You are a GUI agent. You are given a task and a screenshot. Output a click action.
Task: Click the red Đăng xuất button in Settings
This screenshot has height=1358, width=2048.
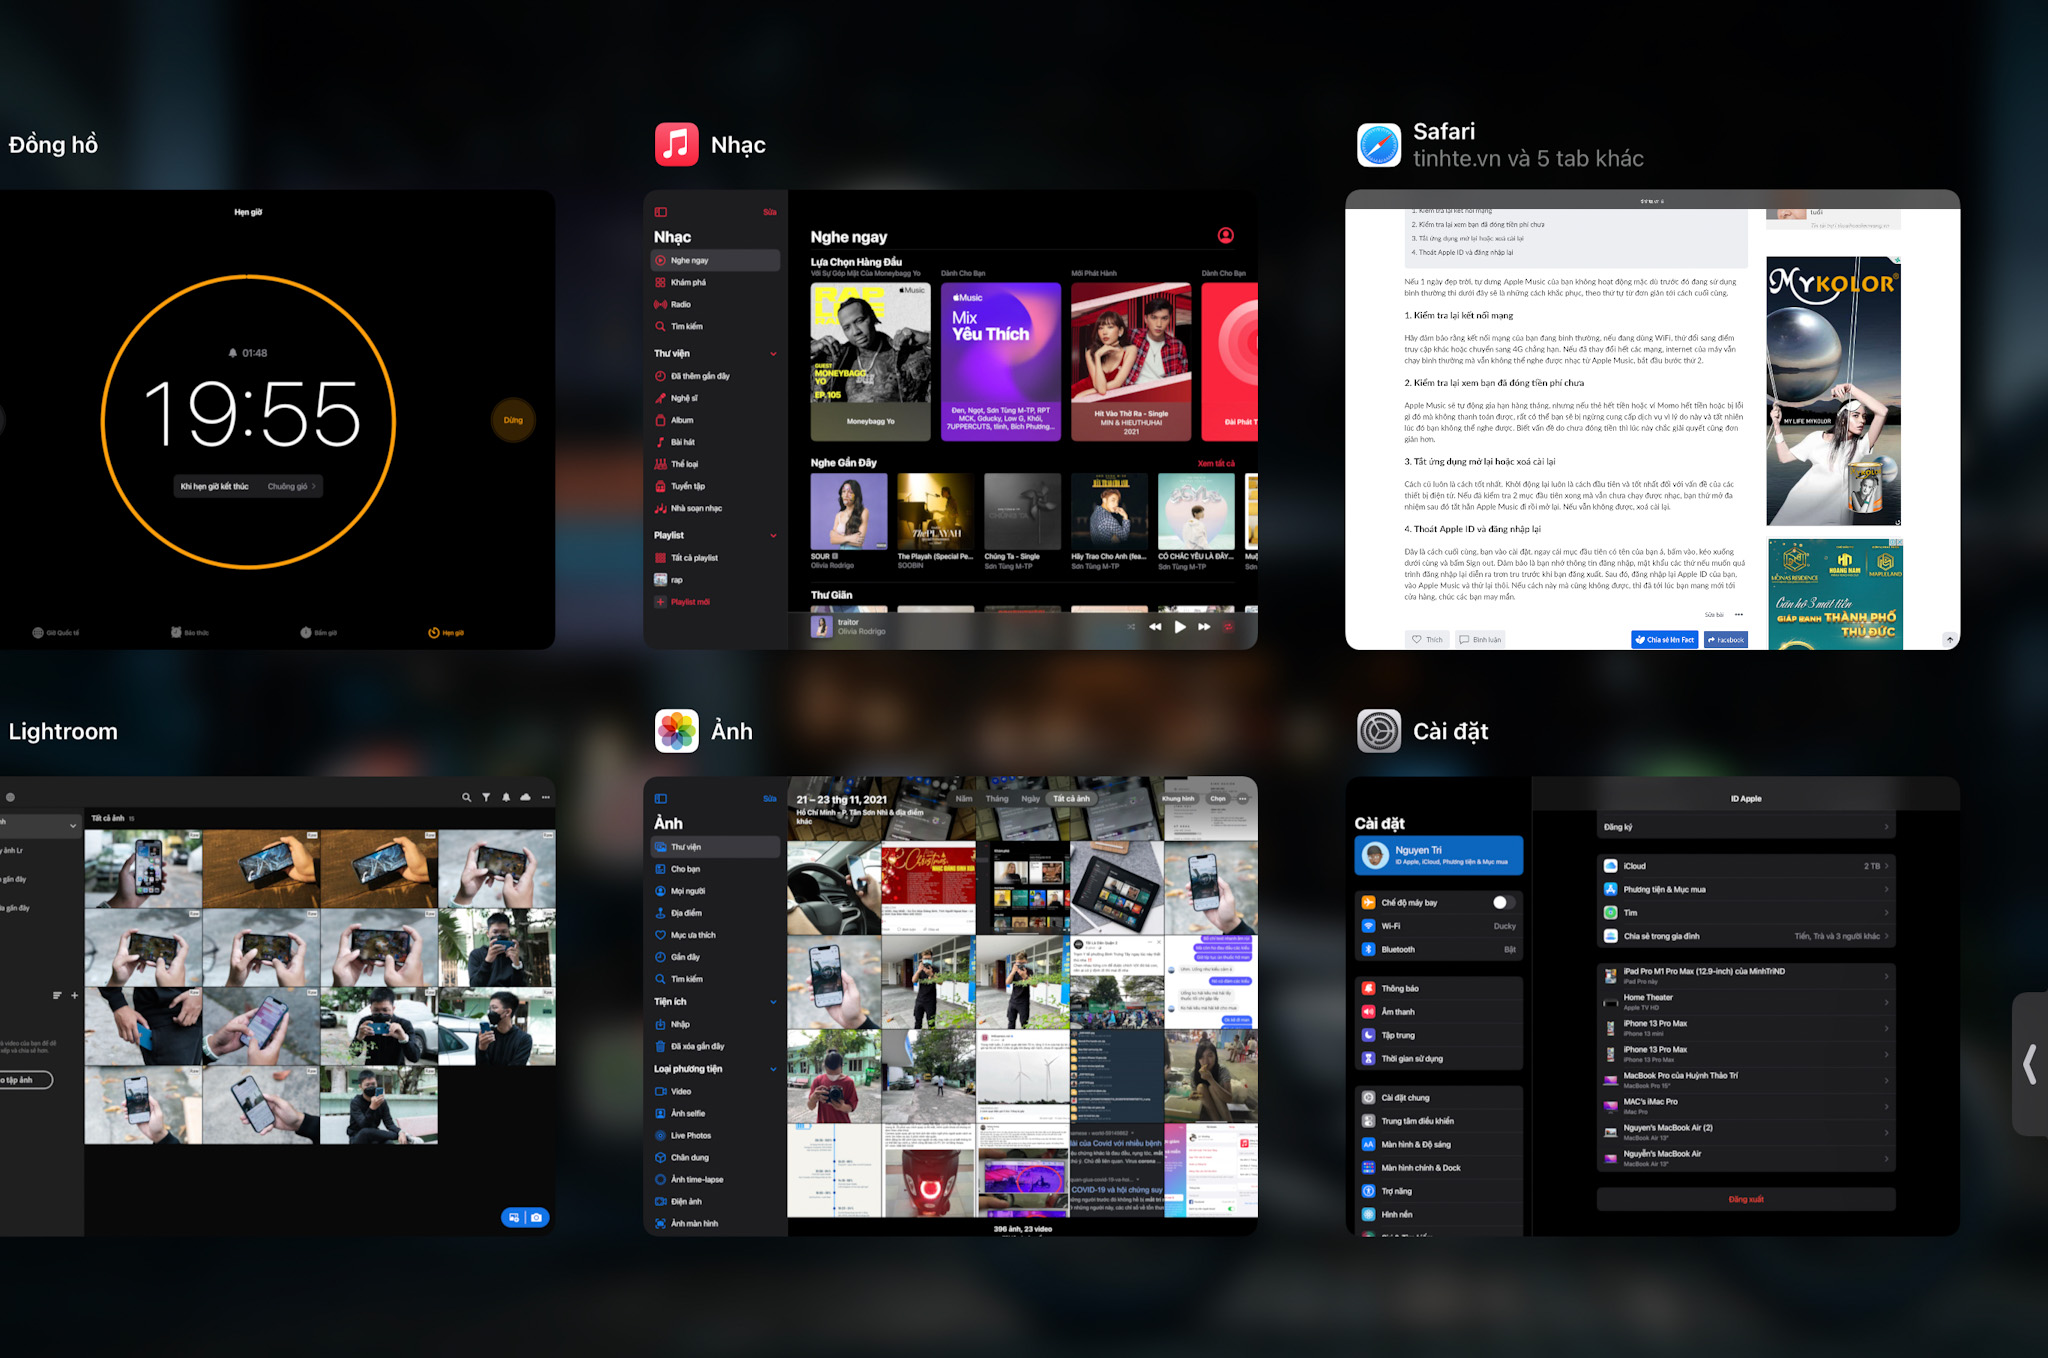[1746, 1199]
